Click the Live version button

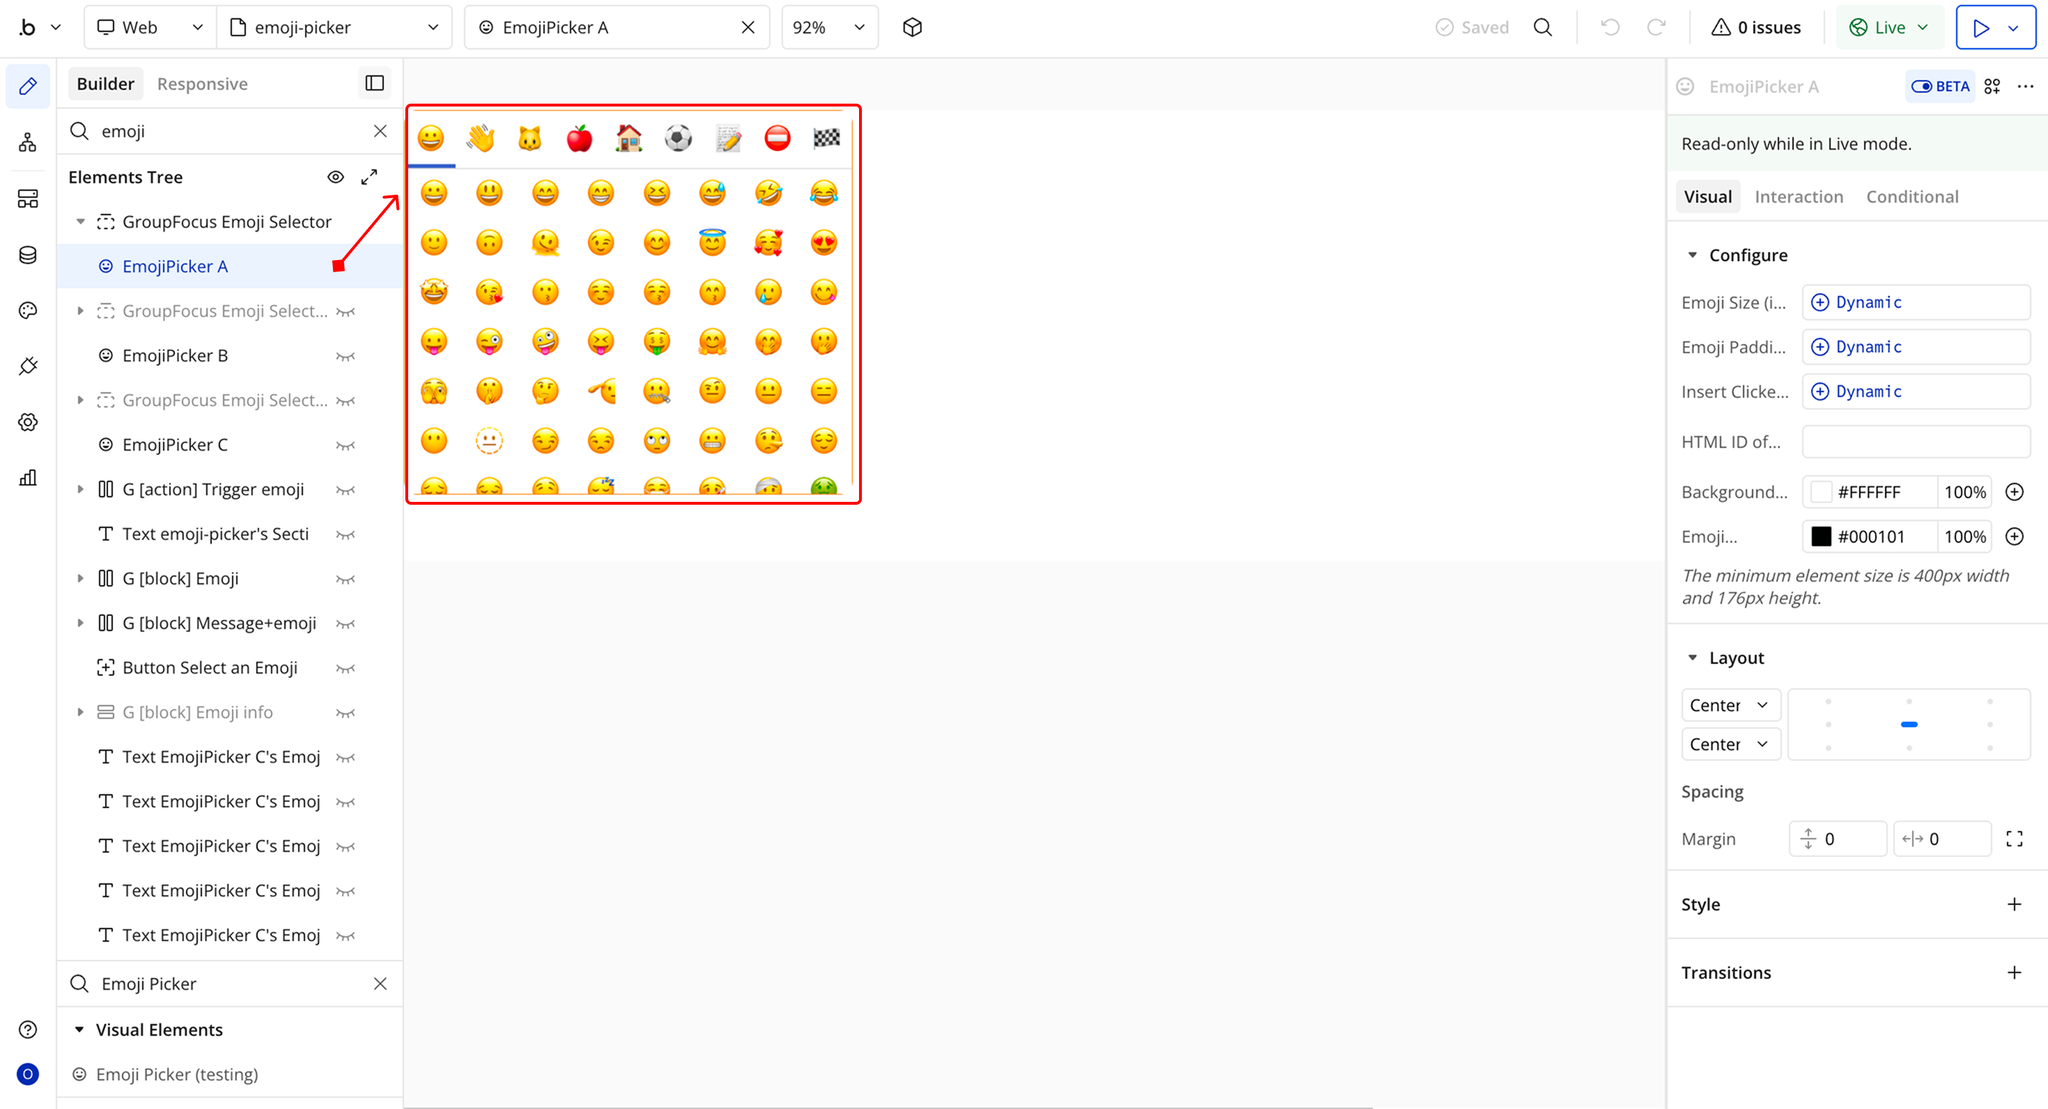click(1888, 27)
